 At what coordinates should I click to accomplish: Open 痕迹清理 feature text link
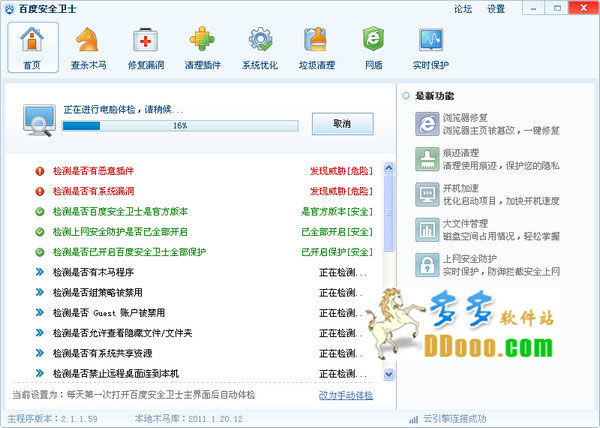click(x=461, y=153)
